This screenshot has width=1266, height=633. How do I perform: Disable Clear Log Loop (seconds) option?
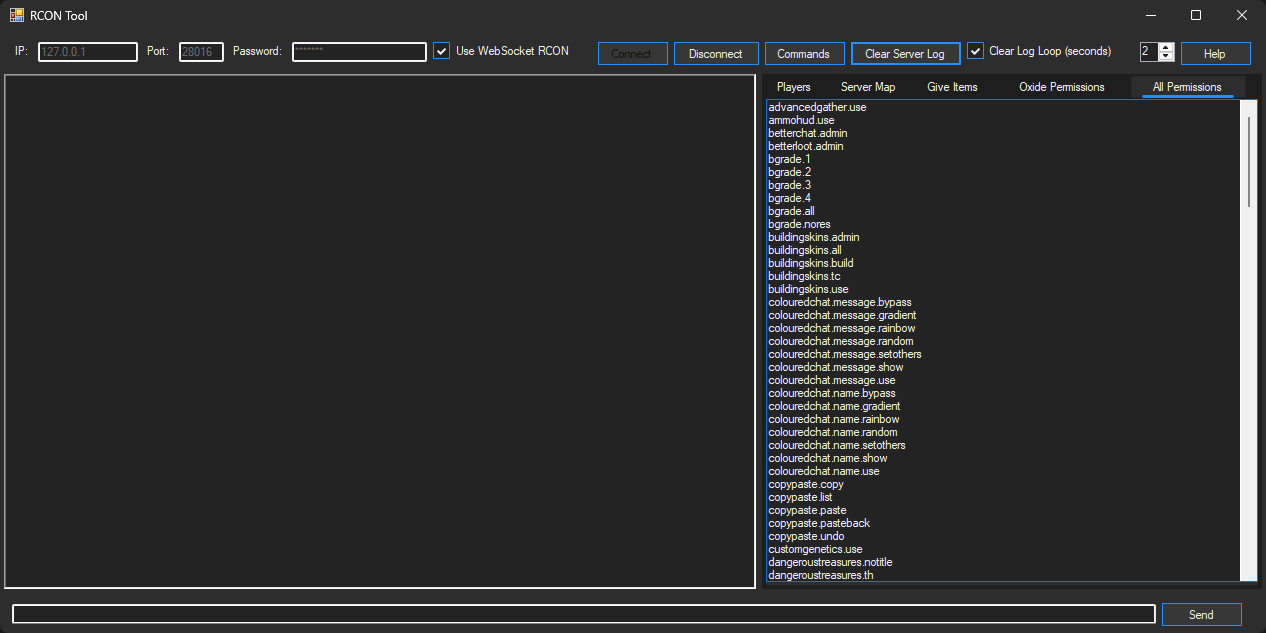[x=975, y=50]
